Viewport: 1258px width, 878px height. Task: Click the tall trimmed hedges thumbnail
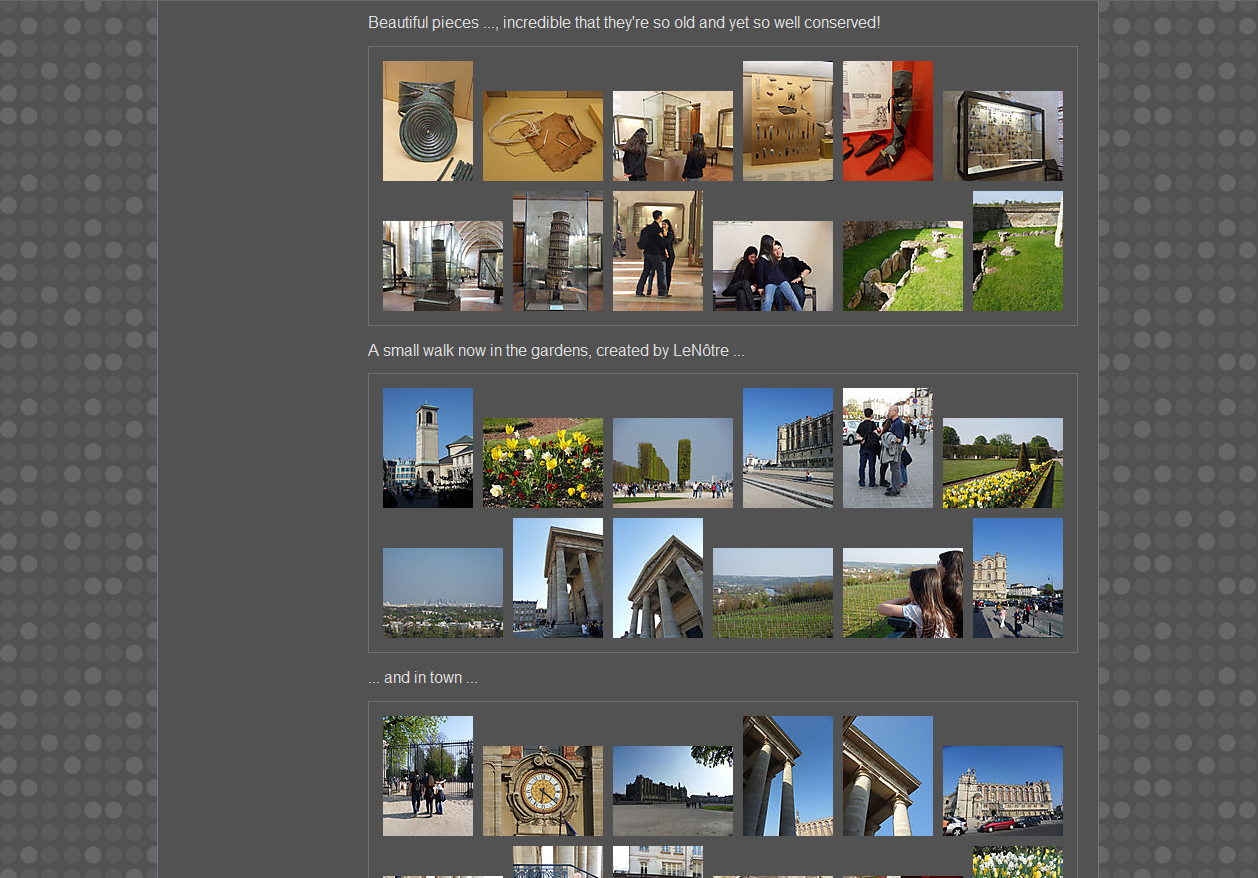click(672, 463)
